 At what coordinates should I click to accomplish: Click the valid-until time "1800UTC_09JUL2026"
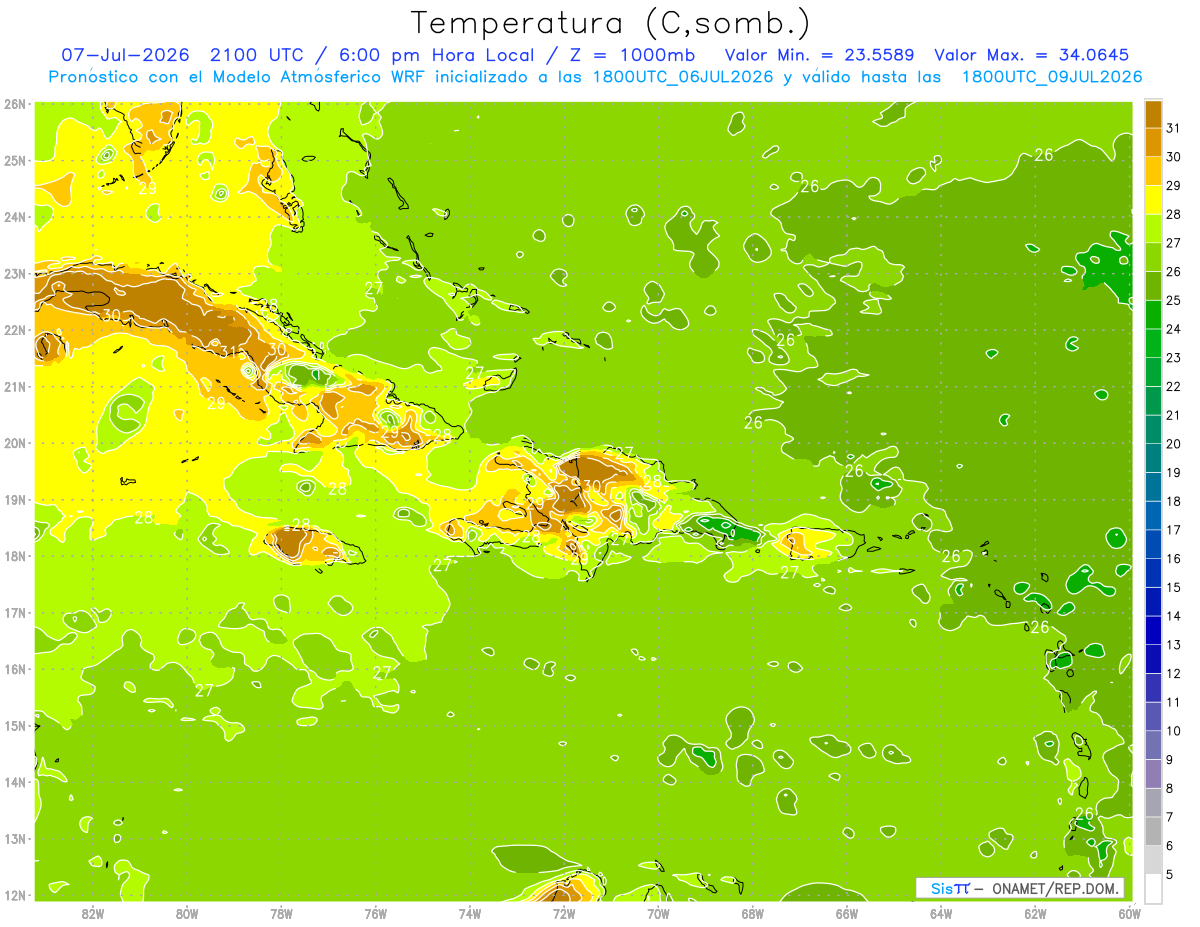tap(1052, 77)
